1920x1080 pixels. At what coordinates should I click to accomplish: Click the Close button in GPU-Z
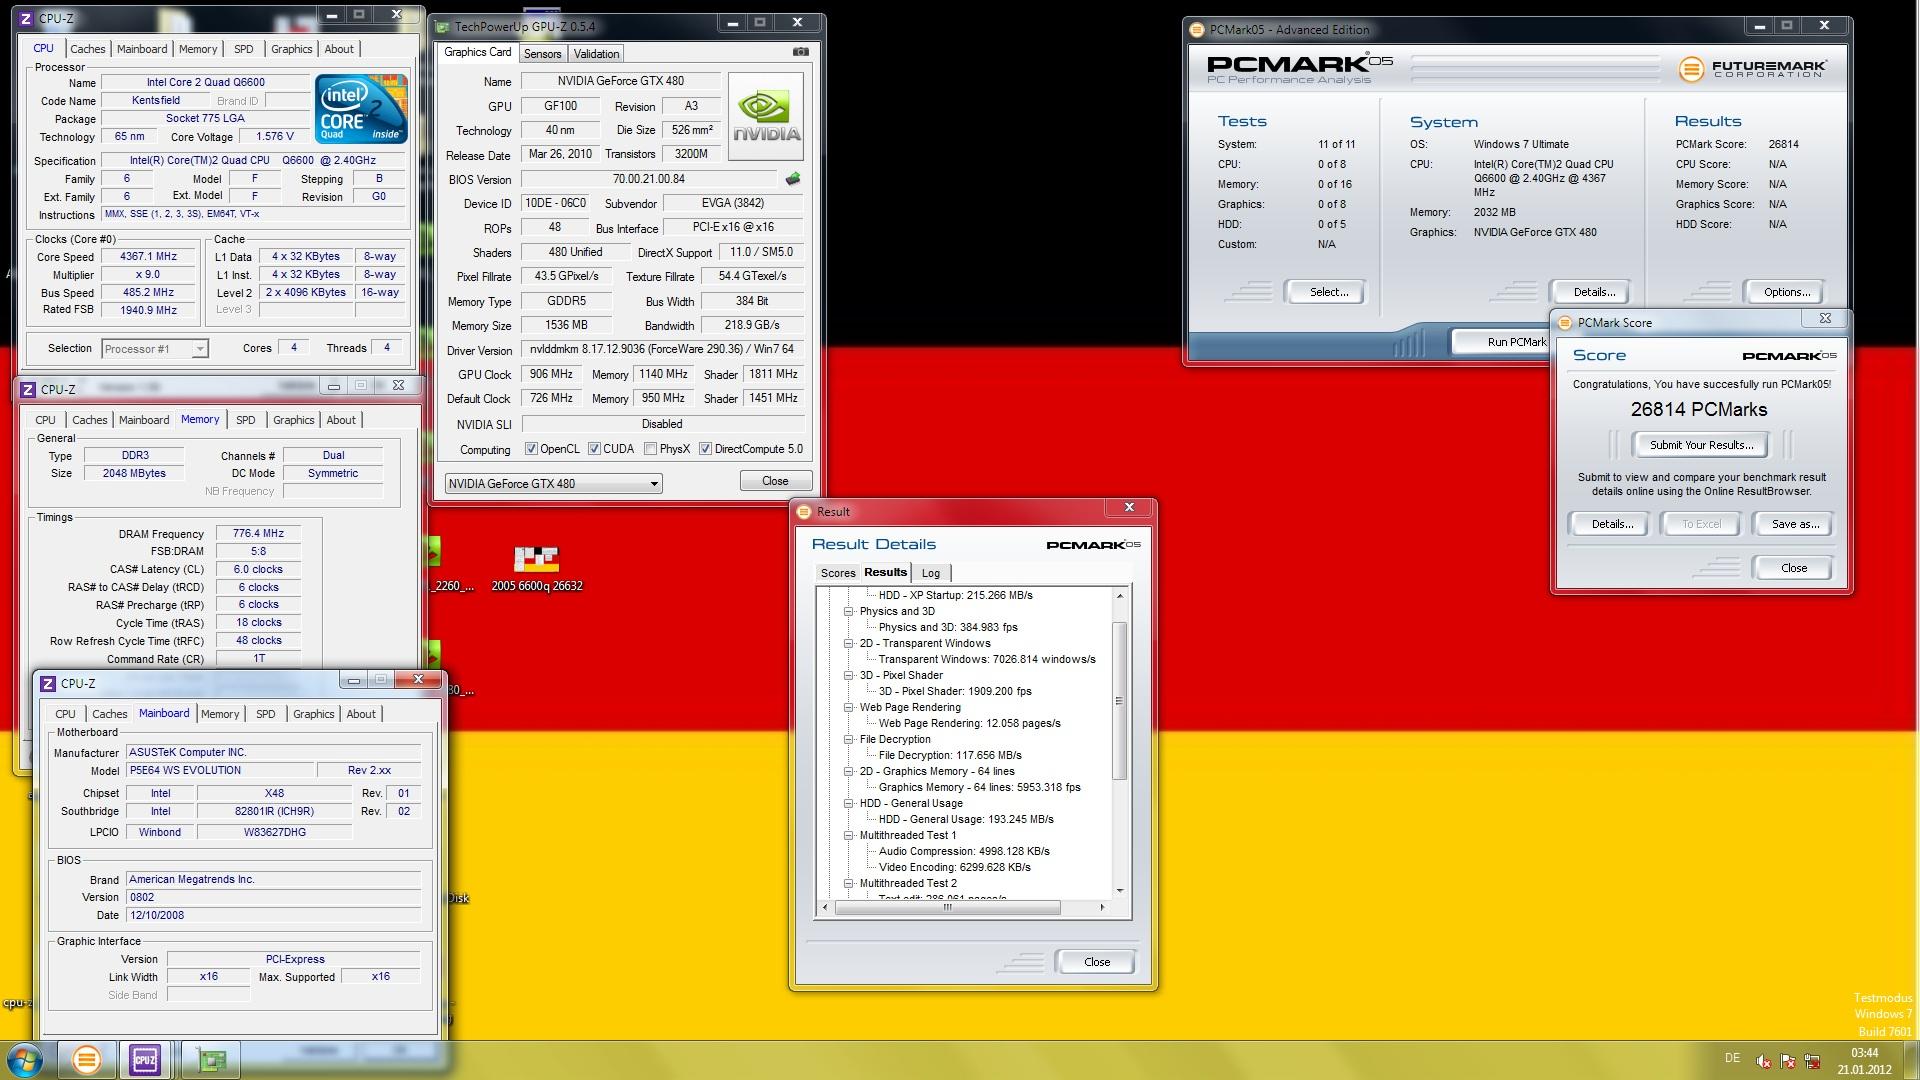point(775,481)
